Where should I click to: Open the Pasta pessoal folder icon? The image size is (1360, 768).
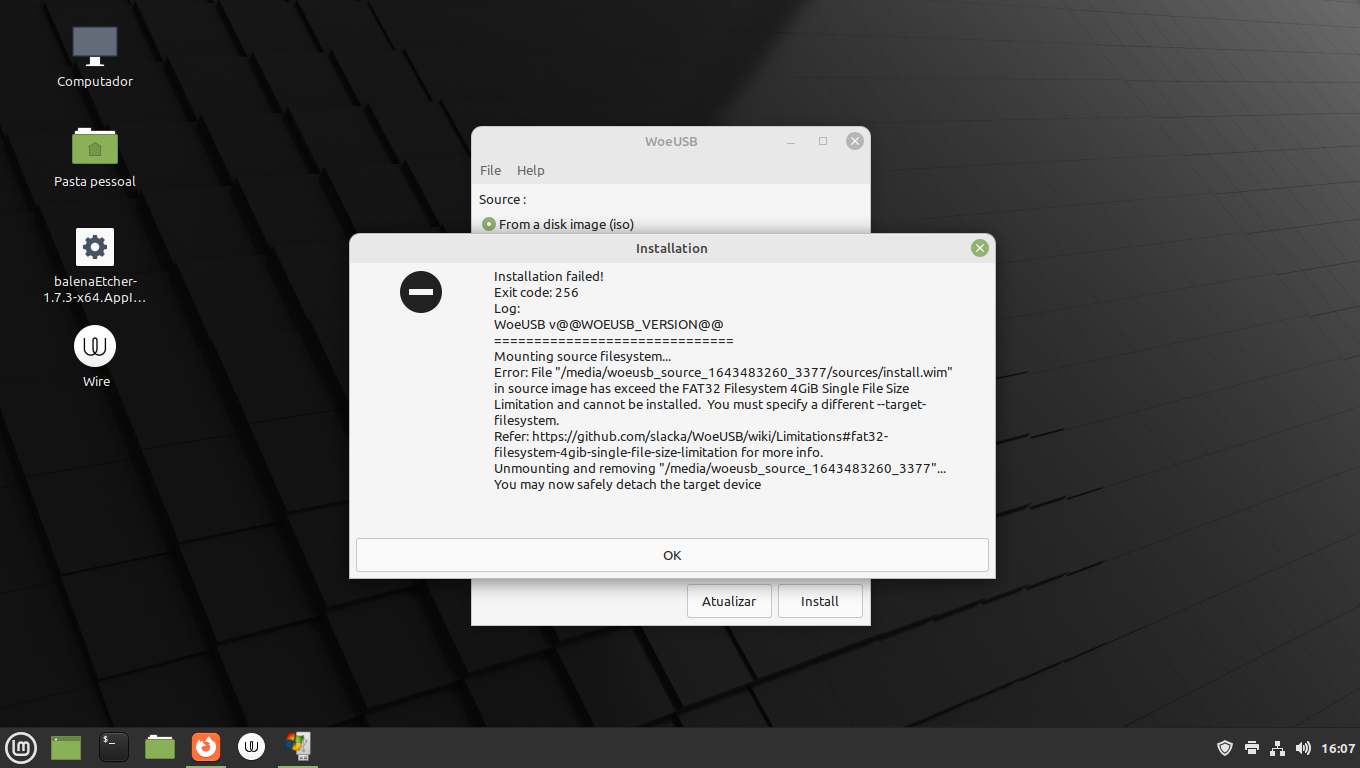95,157
